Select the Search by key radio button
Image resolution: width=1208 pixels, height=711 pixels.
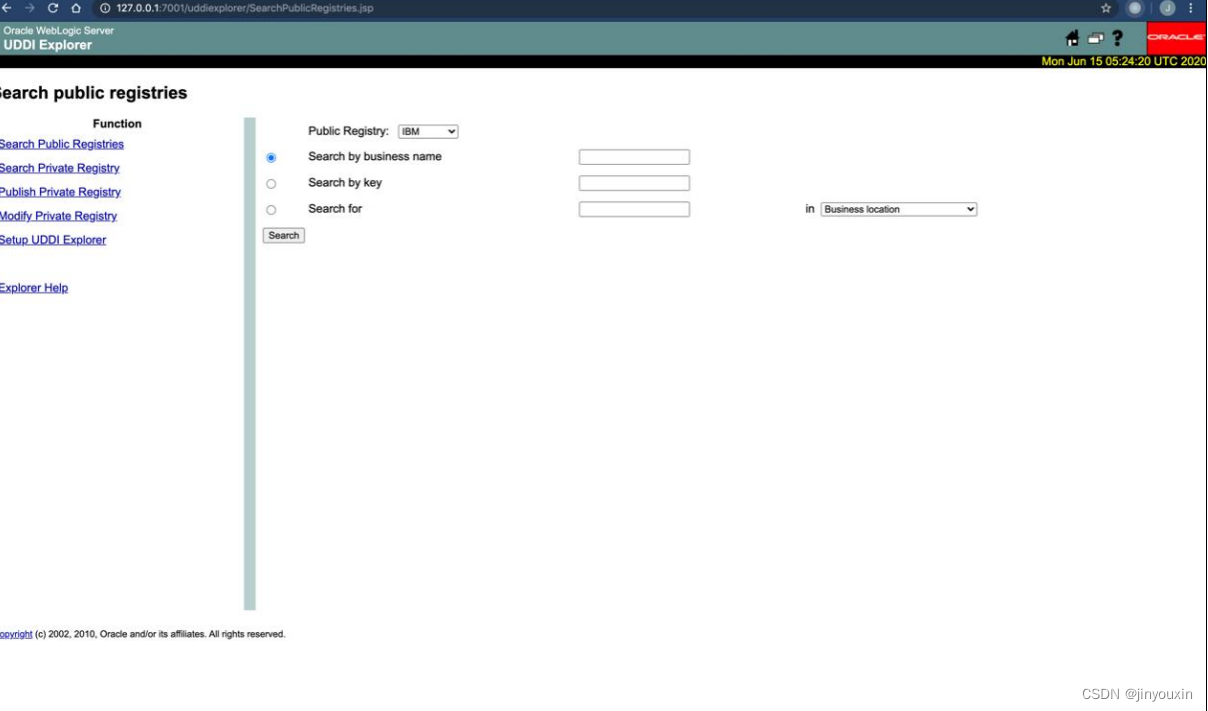click(269, 182)
